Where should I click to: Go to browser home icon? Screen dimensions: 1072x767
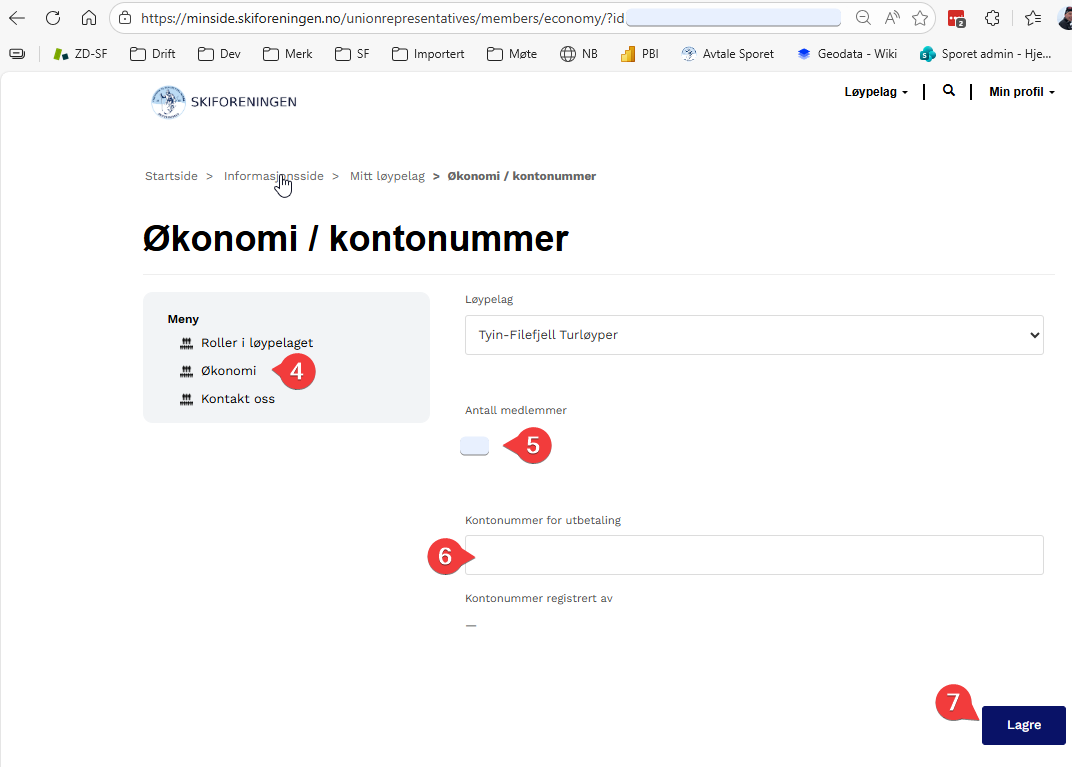pyautogui.click(x=89, y=18)
